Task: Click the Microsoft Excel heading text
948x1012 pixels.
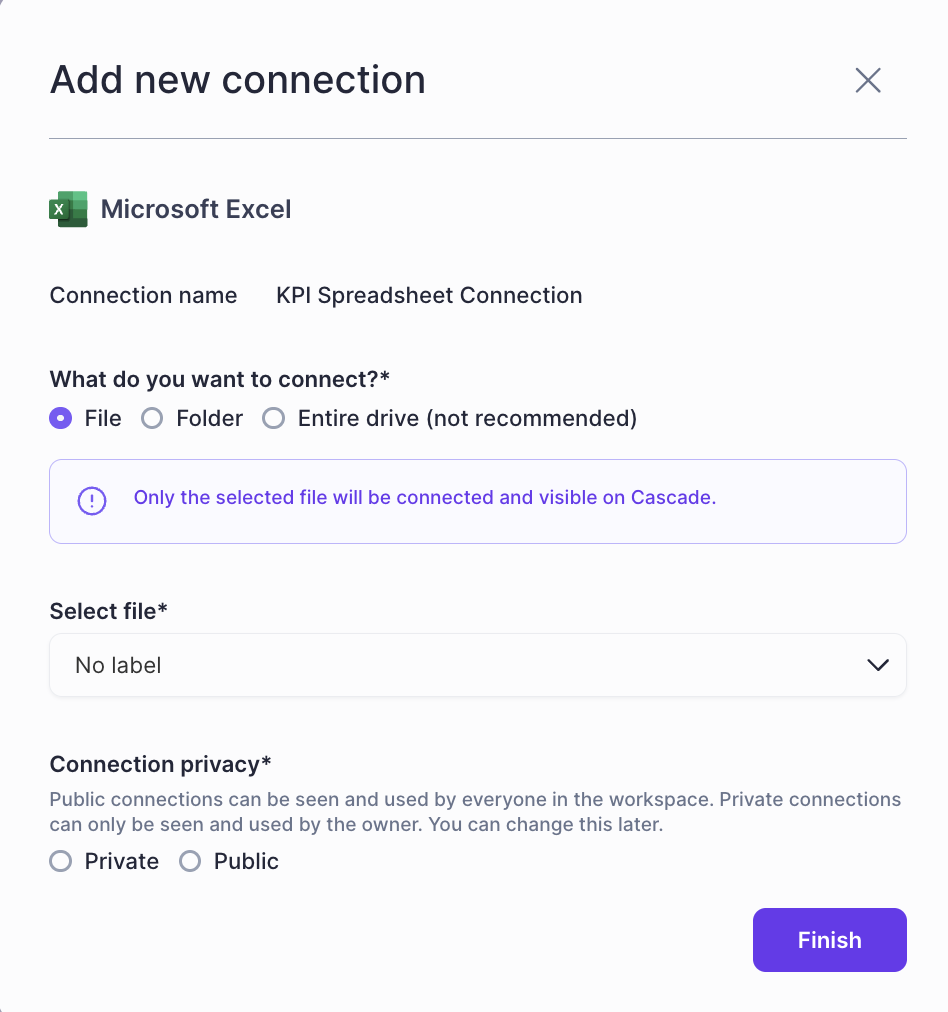Action: 196,209
